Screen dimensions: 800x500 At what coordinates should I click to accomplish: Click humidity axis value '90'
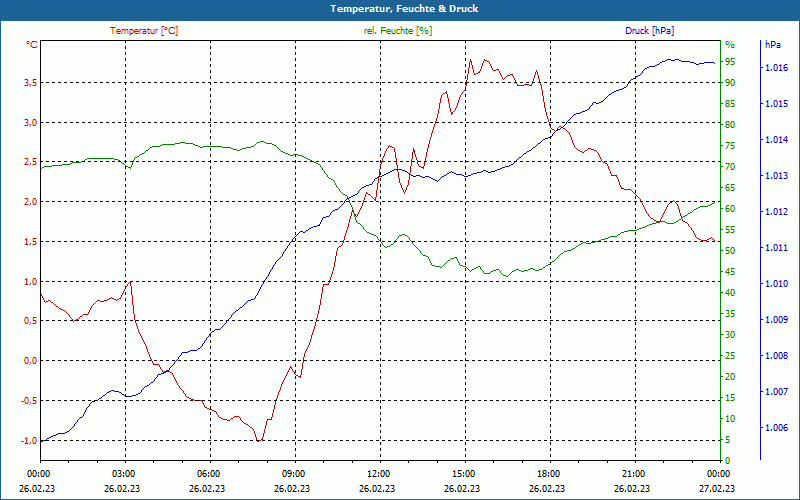[730, 83]
